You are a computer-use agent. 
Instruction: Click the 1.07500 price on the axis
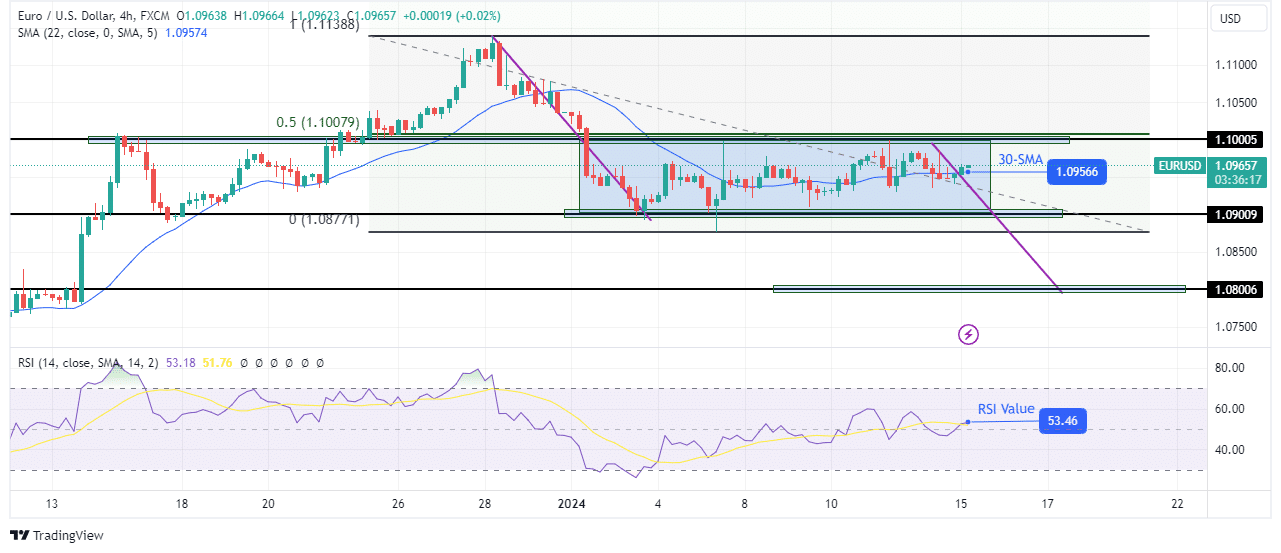(x=1233, y=327)
